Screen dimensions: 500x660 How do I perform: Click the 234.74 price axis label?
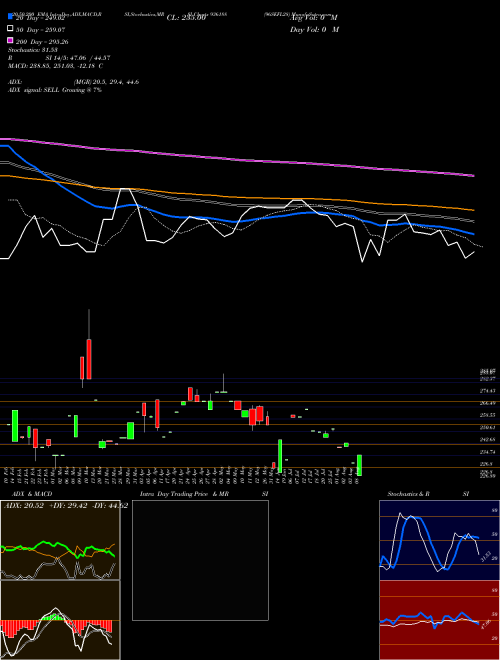coord(489,452)
